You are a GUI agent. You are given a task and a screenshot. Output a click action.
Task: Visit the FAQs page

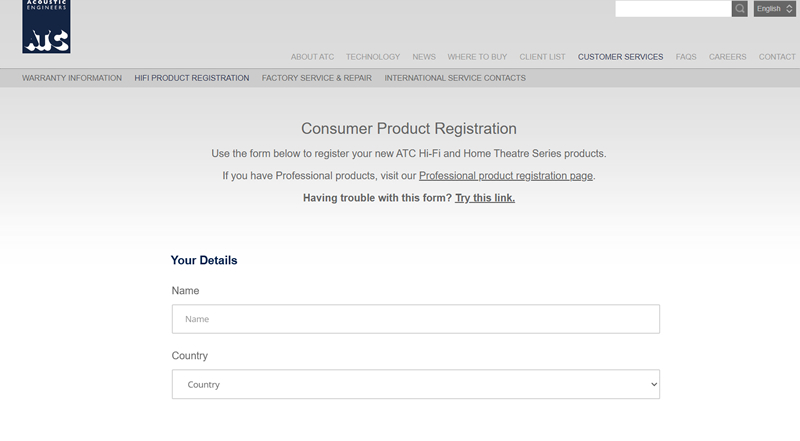pos(686,57)
